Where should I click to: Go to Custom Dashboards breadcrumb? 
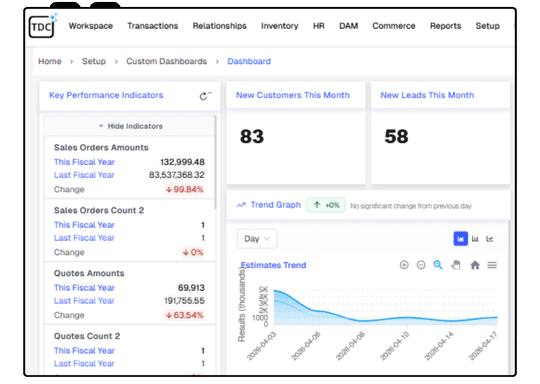(x=166, y=61)
